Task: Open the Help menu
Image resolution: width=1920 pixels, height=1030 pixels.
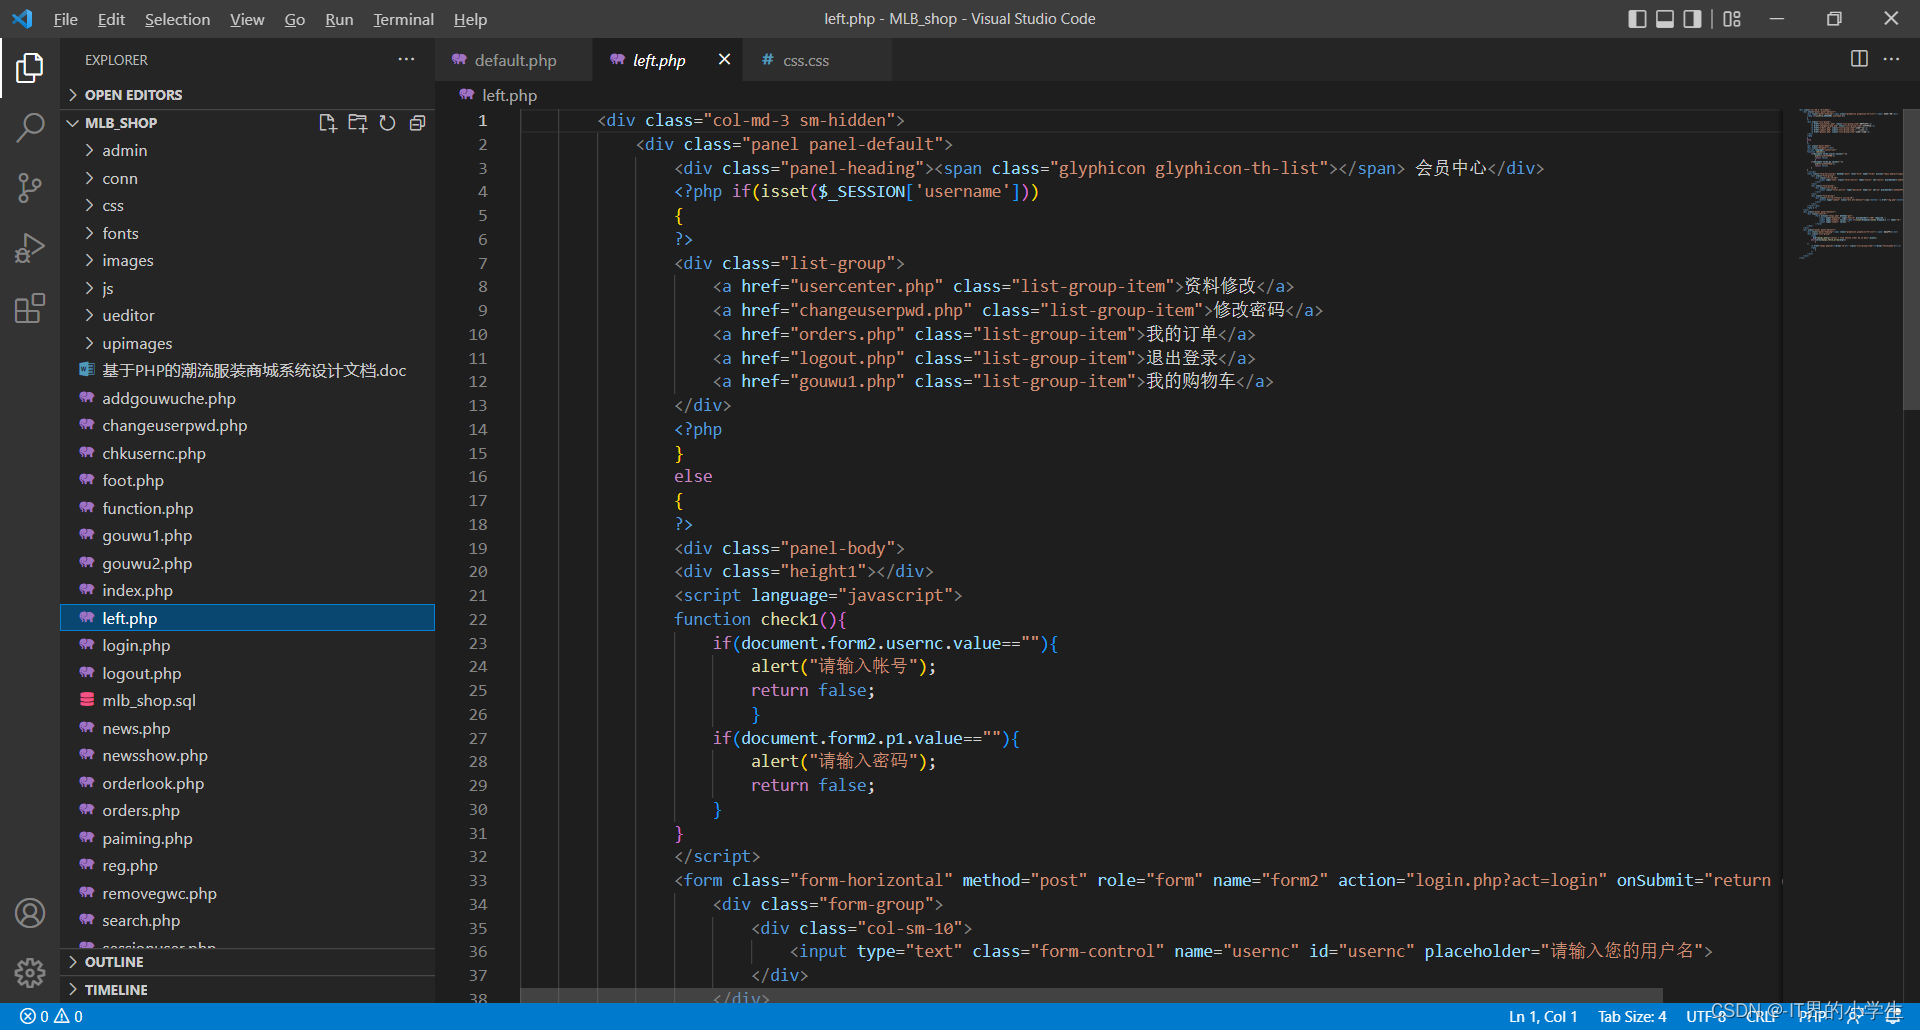Action: pyautogui.click(x=470, y=19)
